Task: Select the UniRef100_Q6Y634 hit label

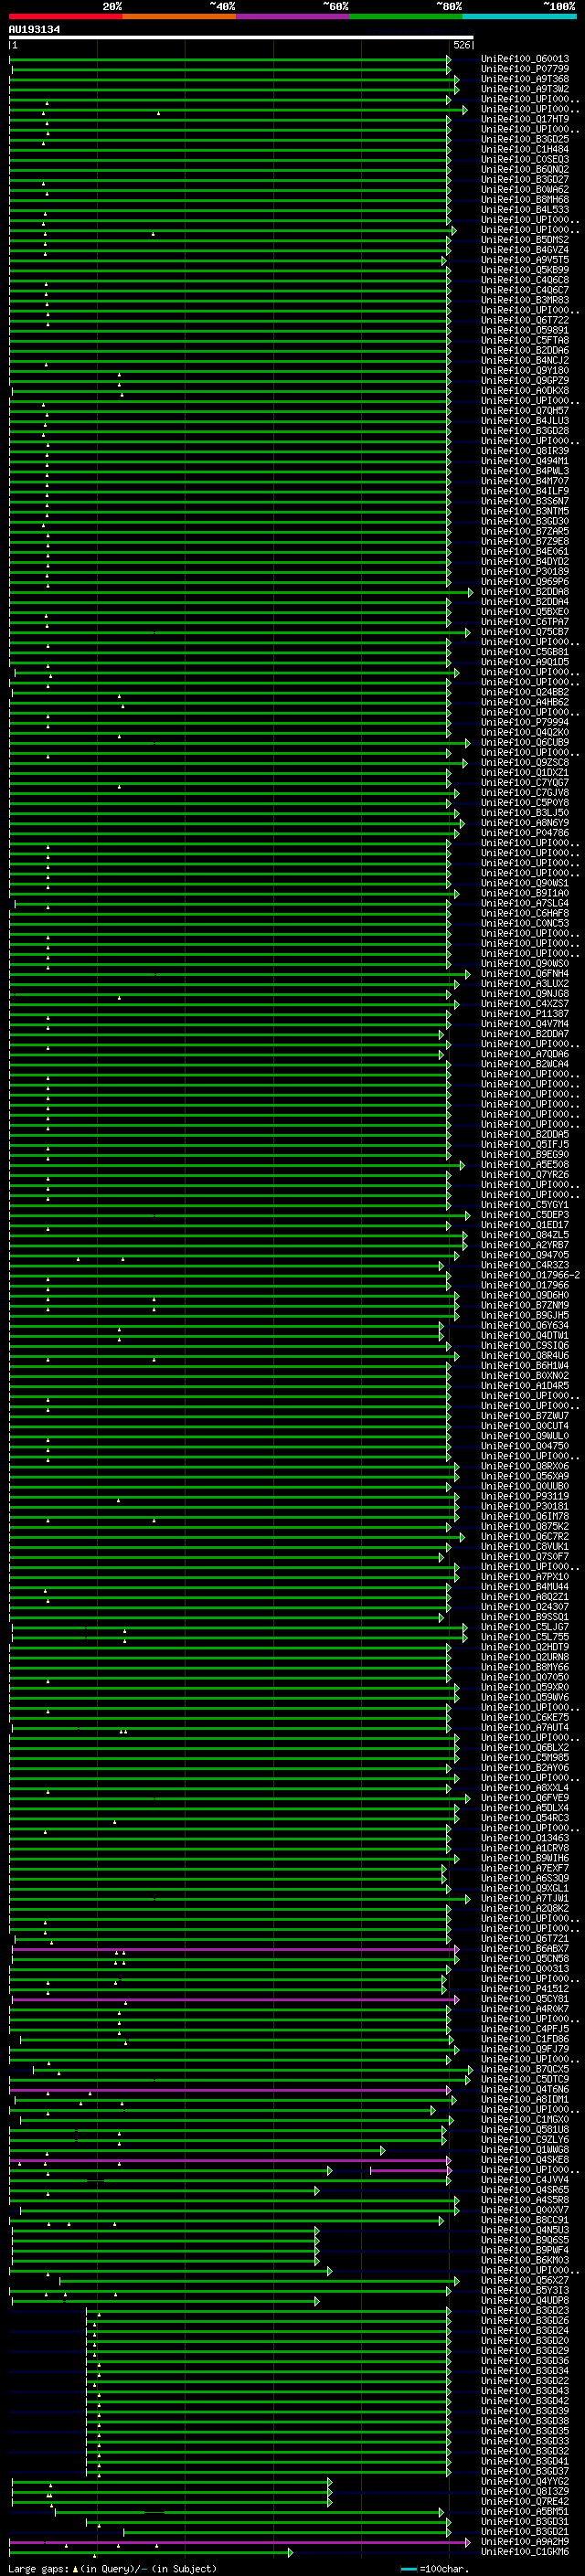Action: [x=525, y=1326]
